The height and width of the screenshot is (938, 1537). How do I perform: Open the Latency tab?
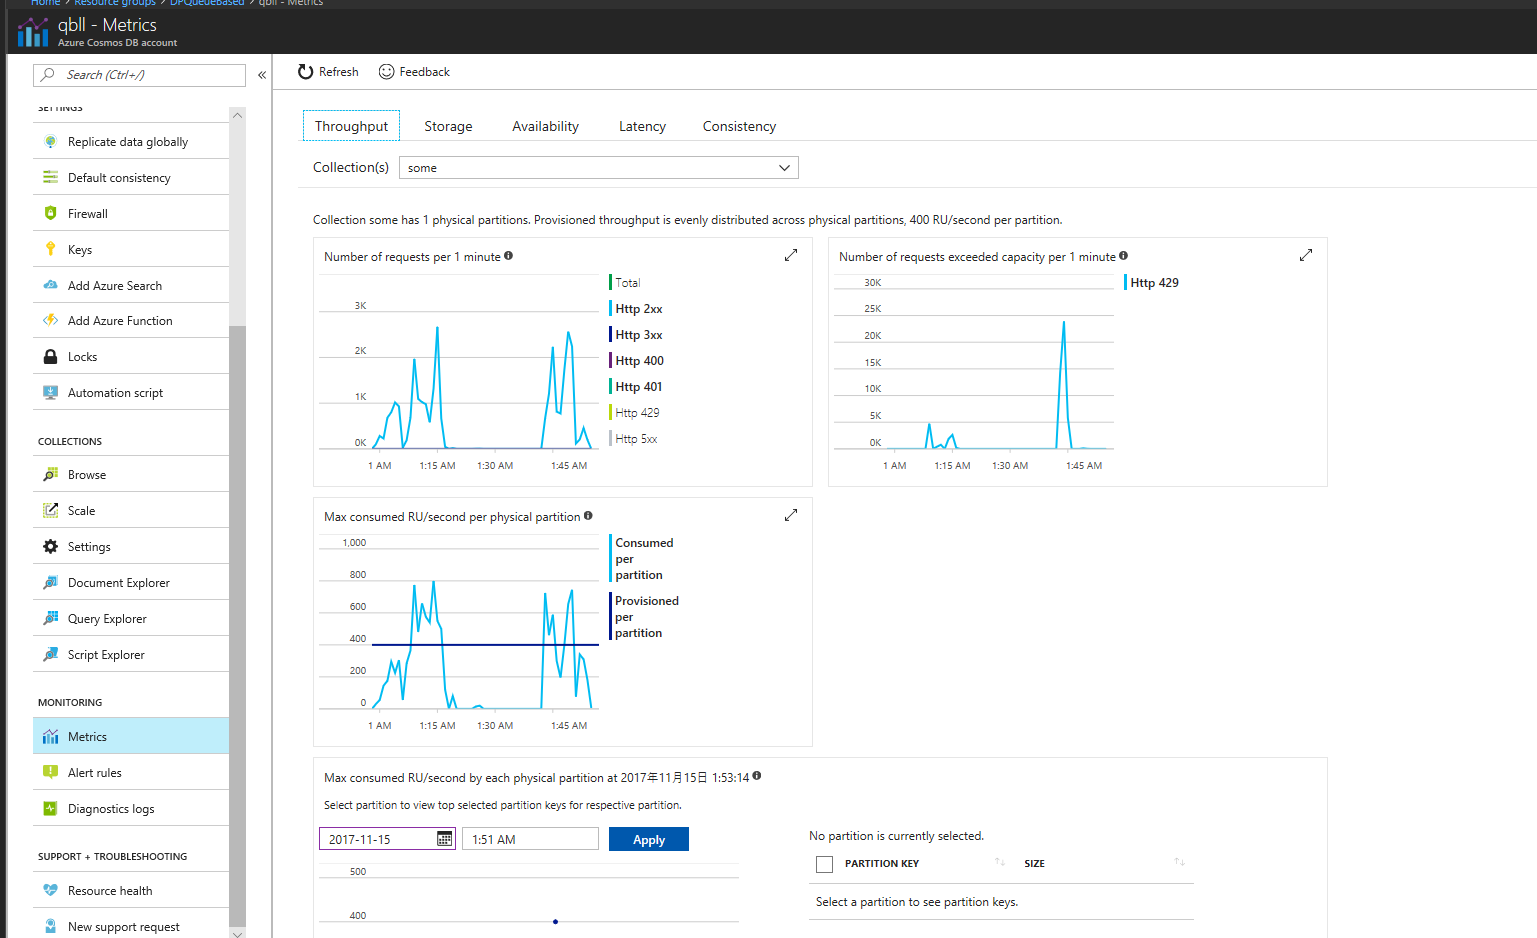click(641, 126)
